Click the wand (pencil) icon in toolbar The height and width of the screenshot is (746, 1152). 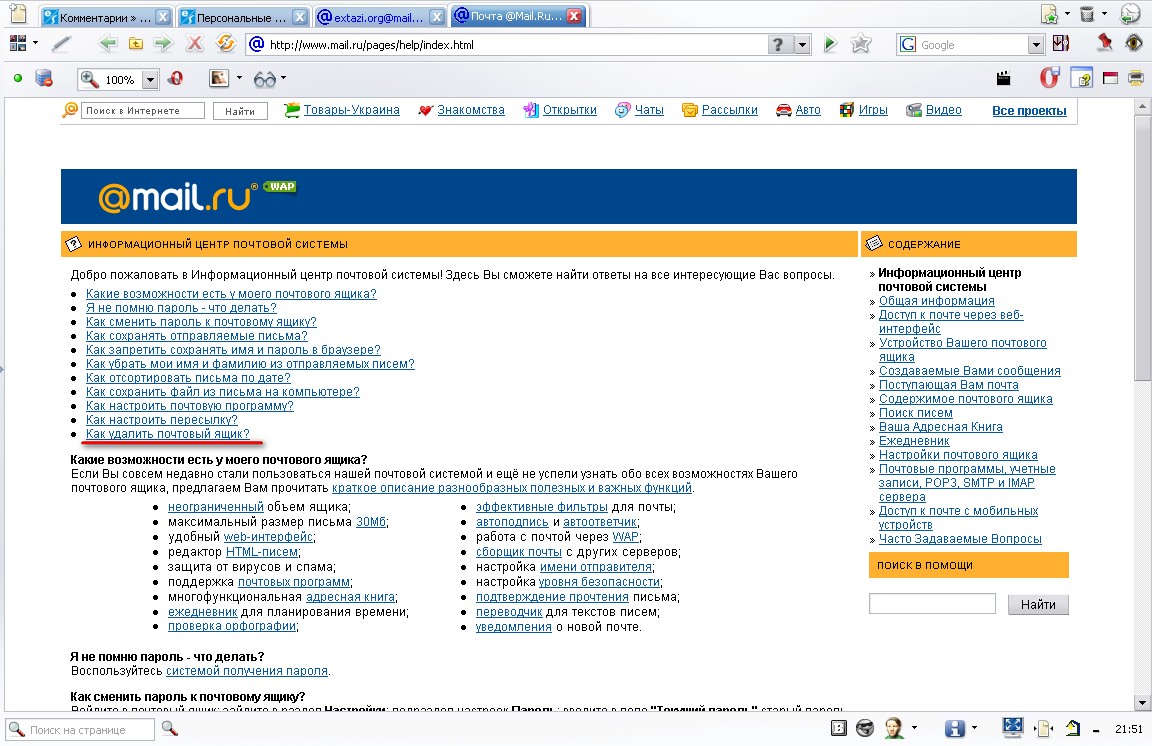tap(62, 44)
